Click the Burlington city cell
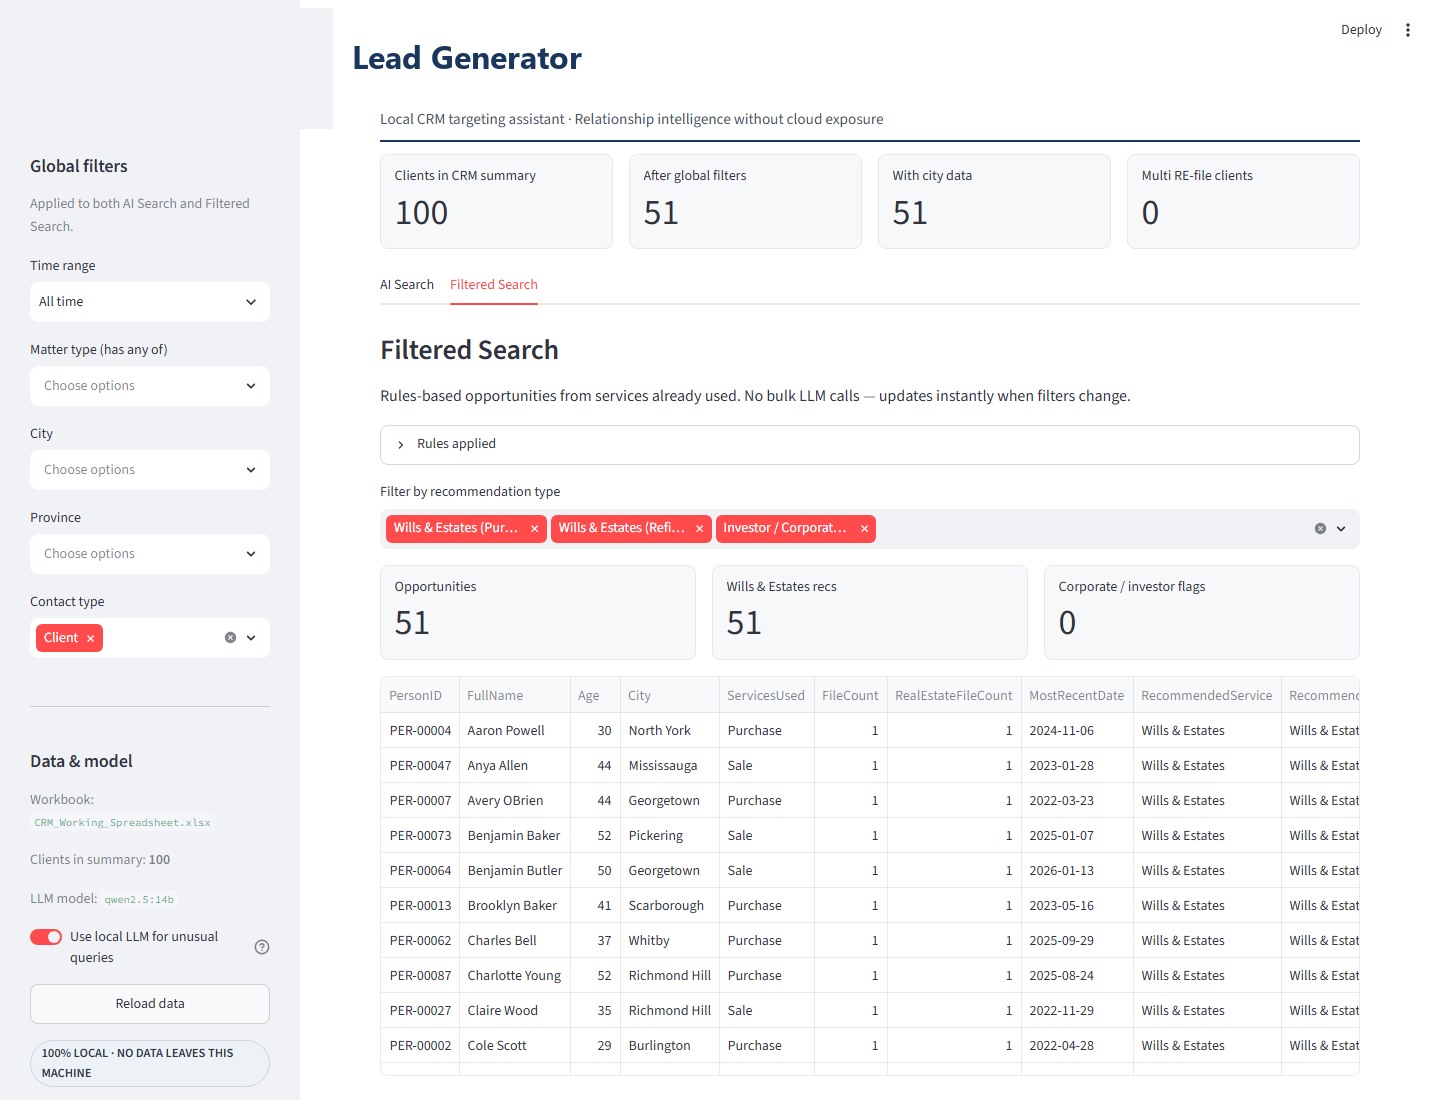1440x1100 pixels. [669, 1046]
